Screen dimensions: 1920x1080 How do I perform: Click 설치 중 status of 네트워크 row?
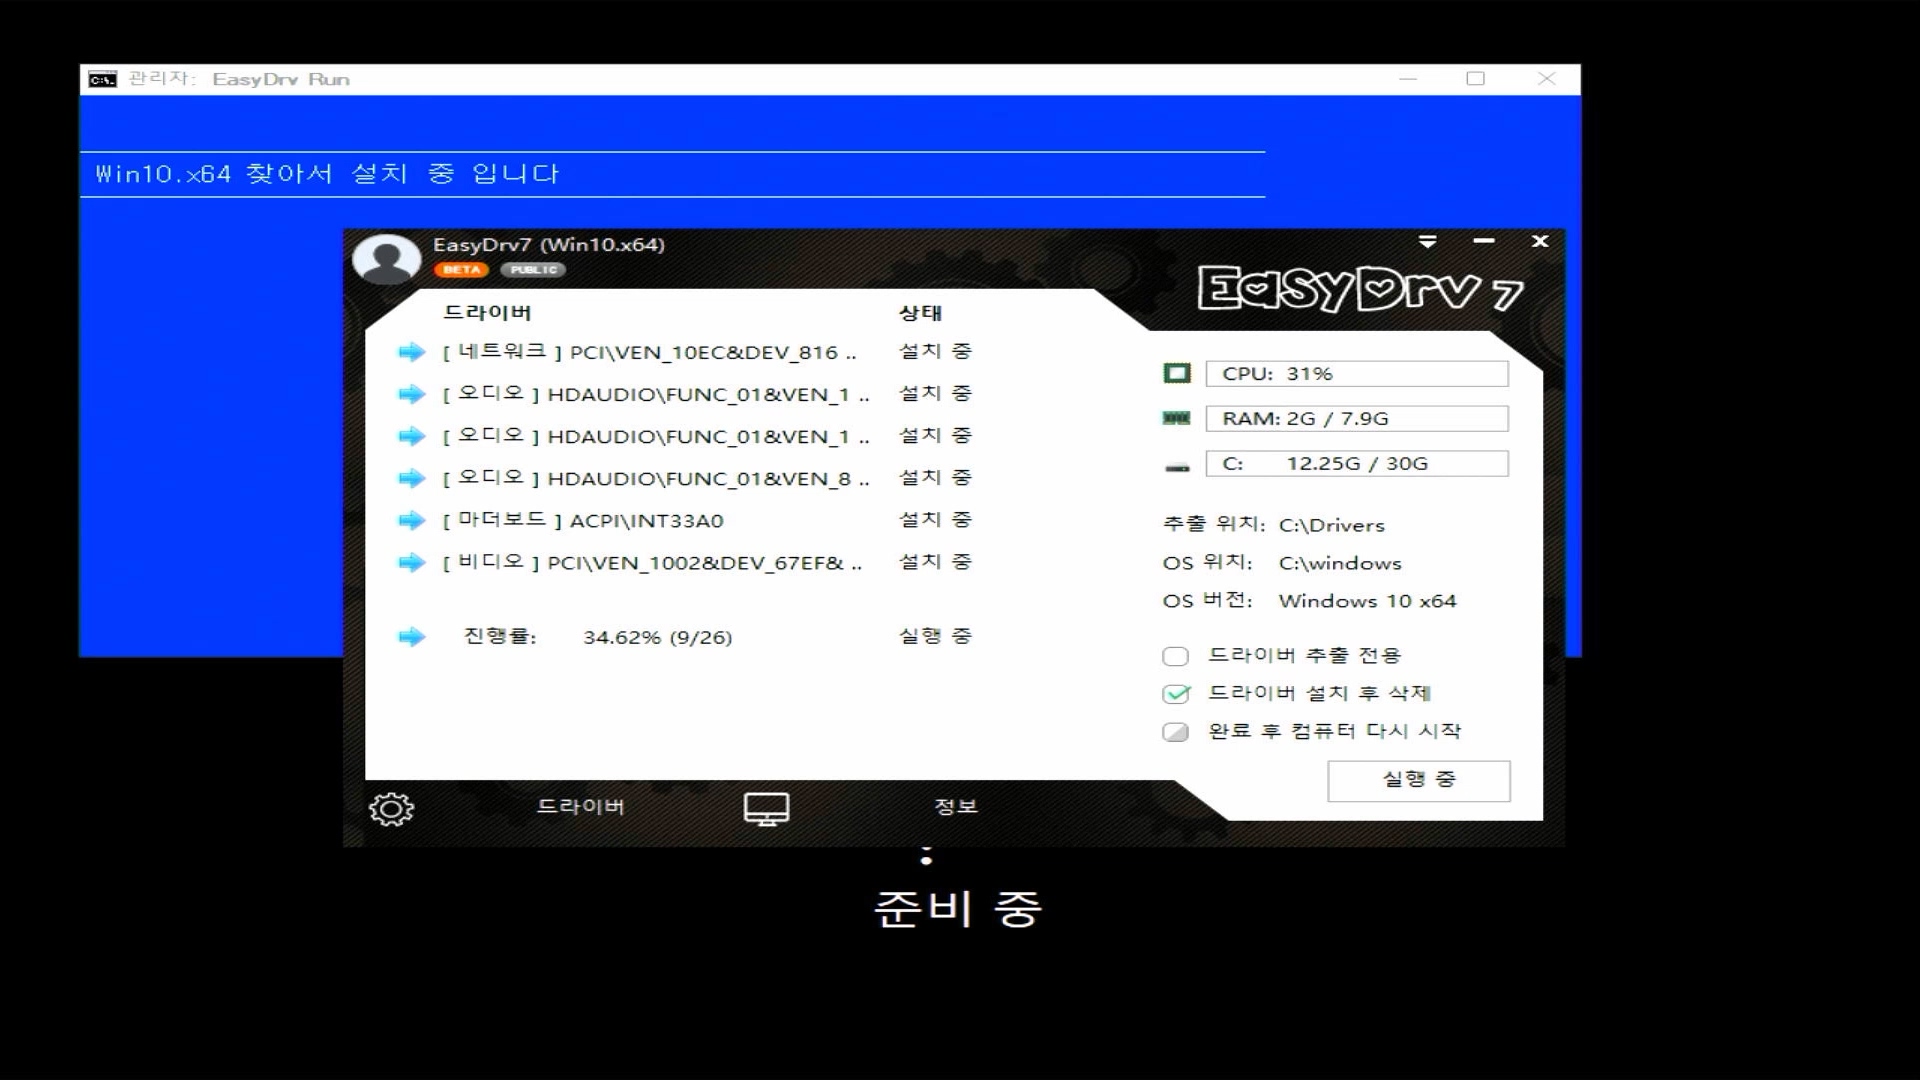point(935,351)
